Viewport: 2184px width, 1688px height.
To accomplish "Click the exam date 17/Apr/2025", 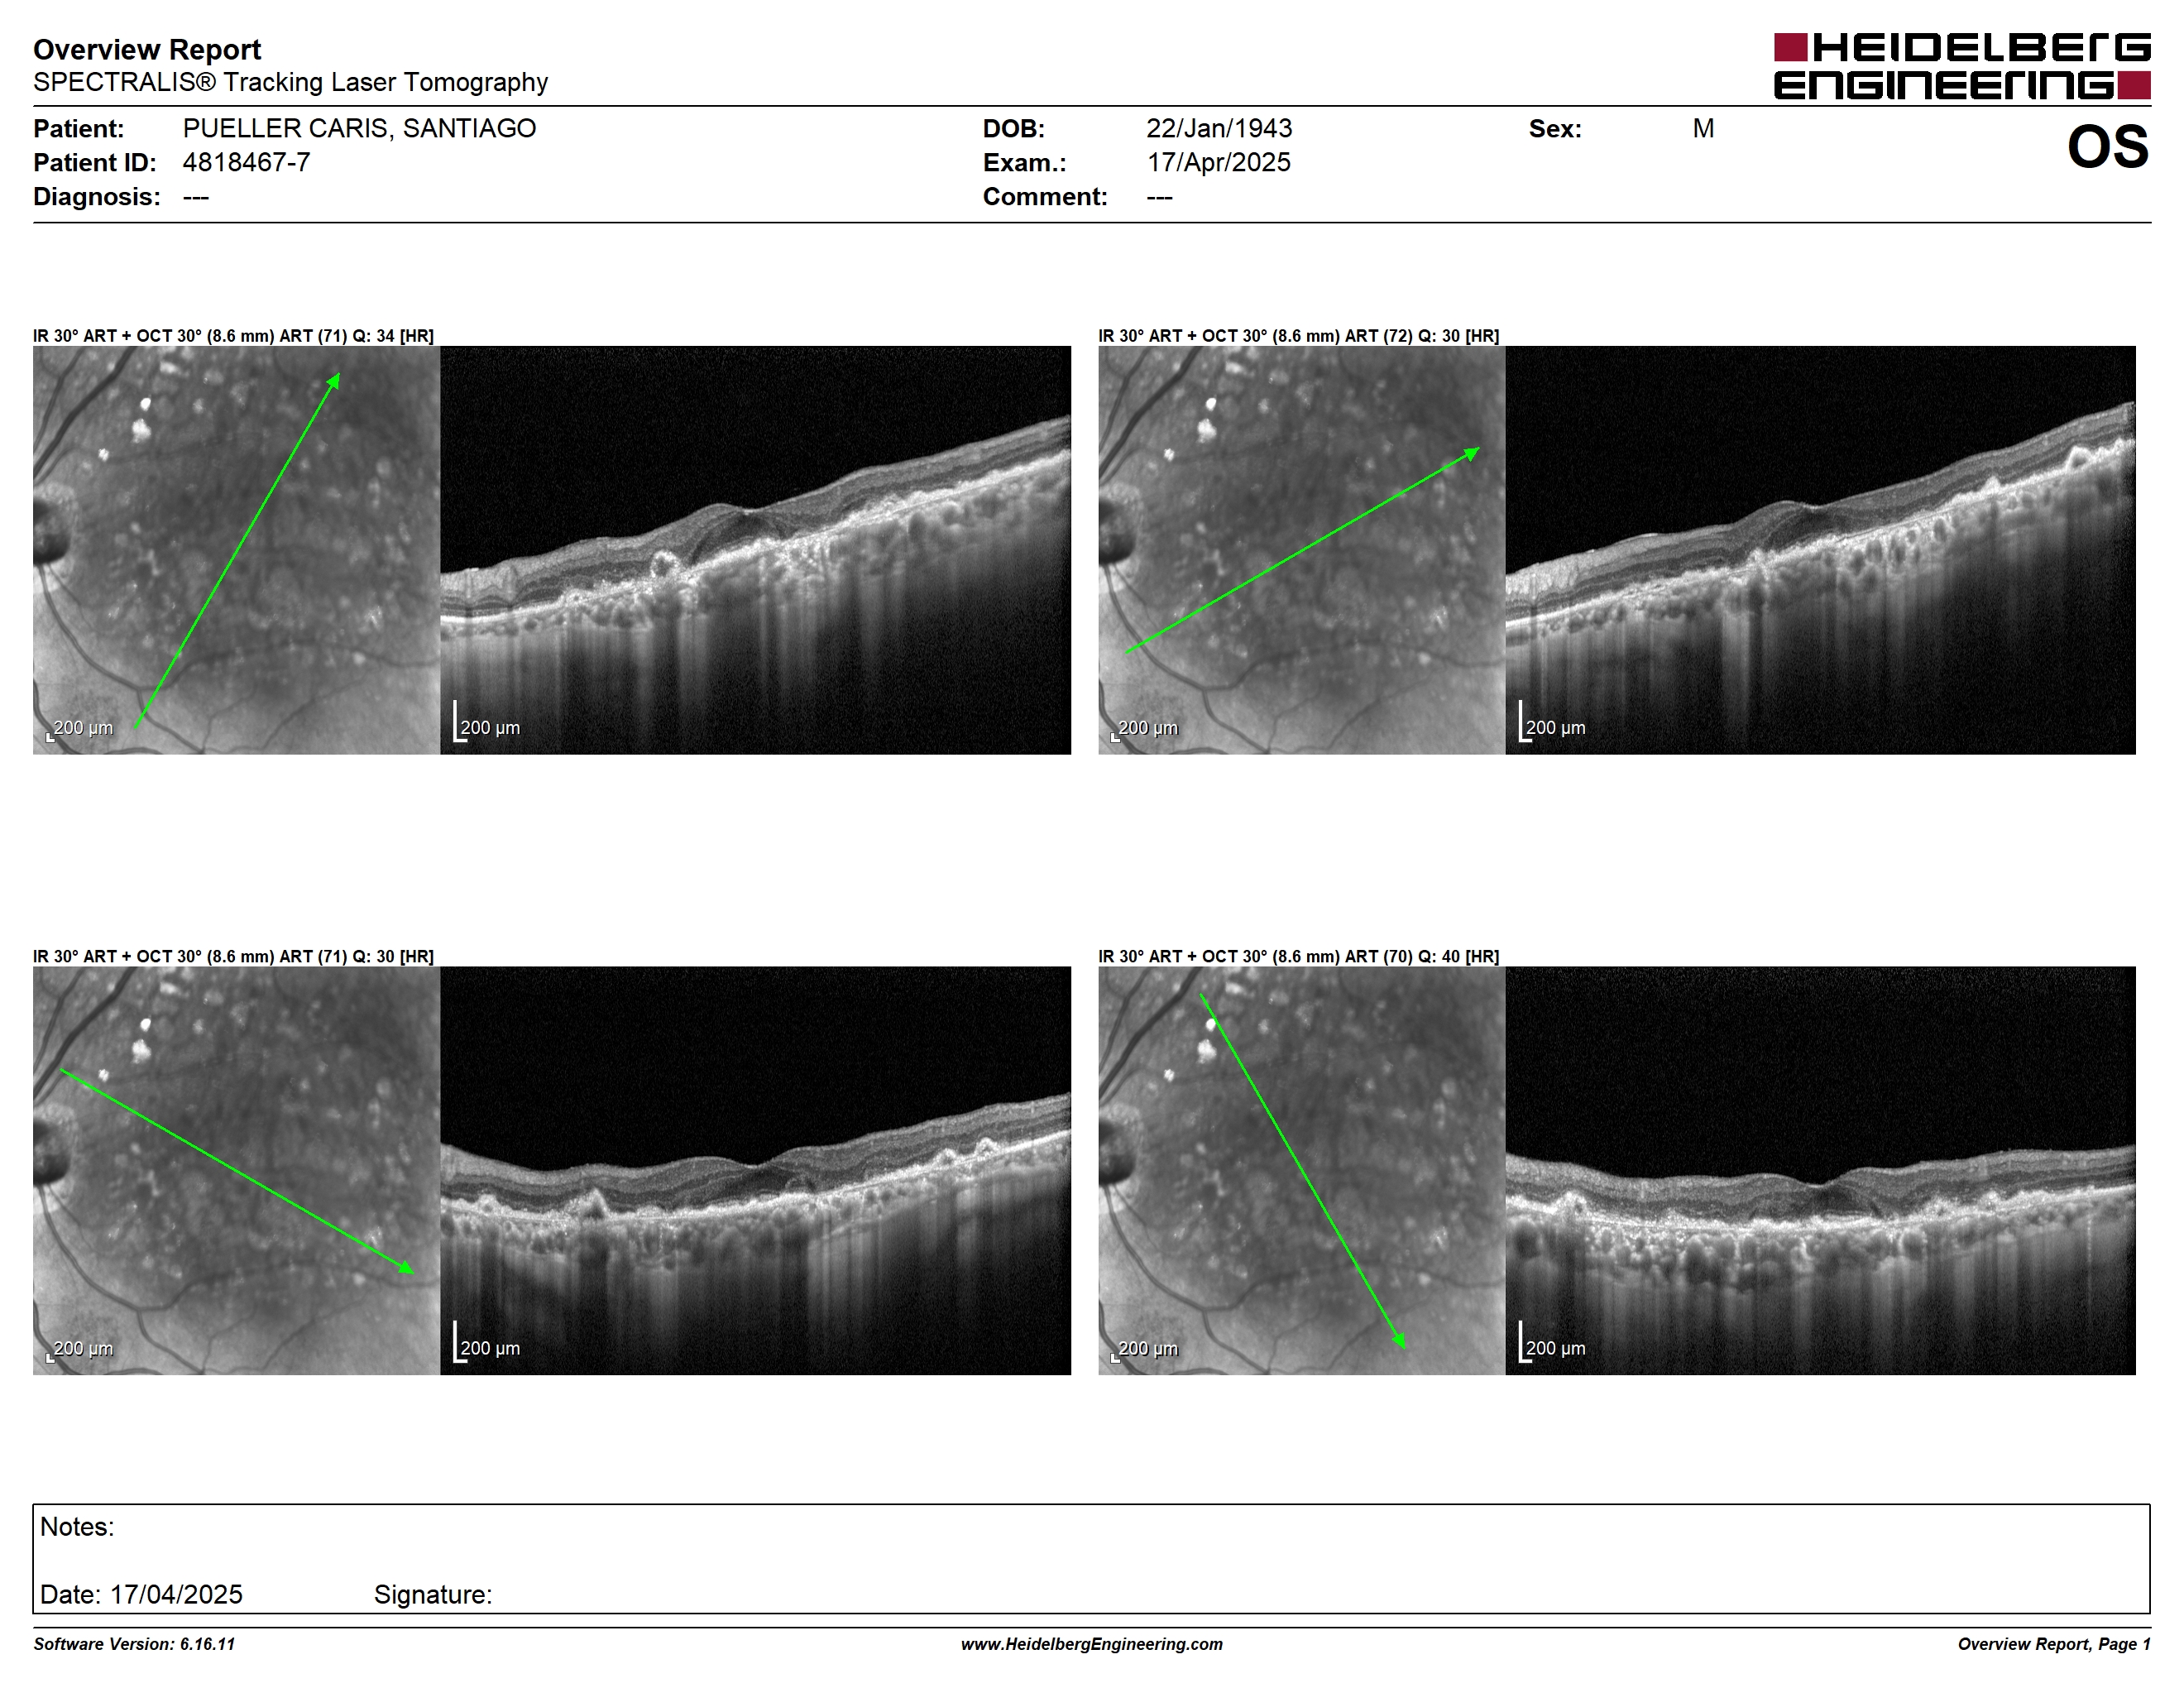I will coord(1218,162).
